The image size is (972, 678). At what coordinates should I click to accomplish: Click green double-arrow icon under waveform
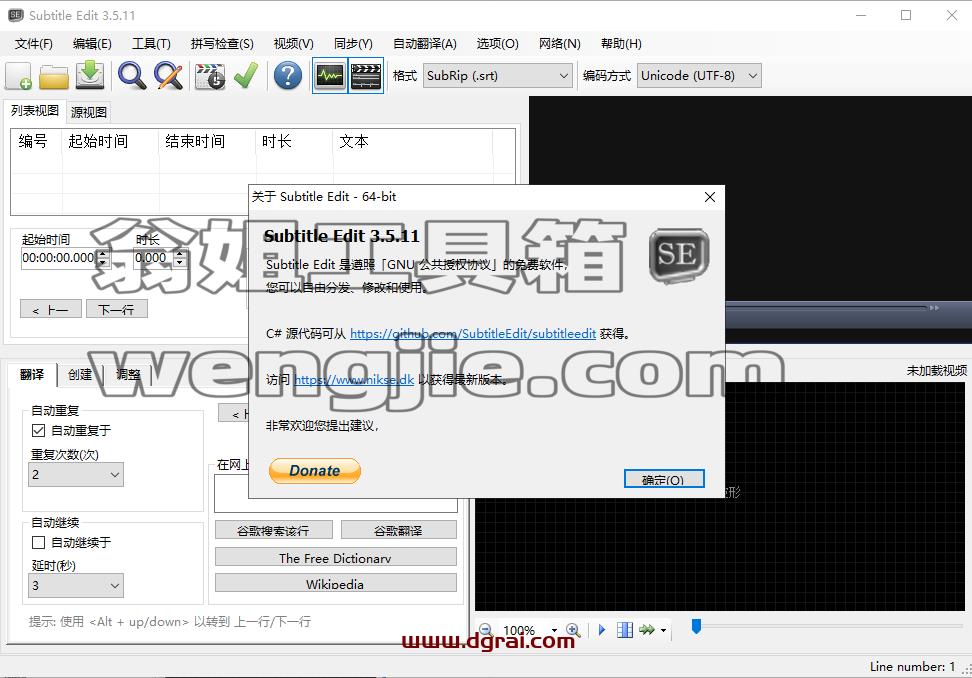coord(647,630)
